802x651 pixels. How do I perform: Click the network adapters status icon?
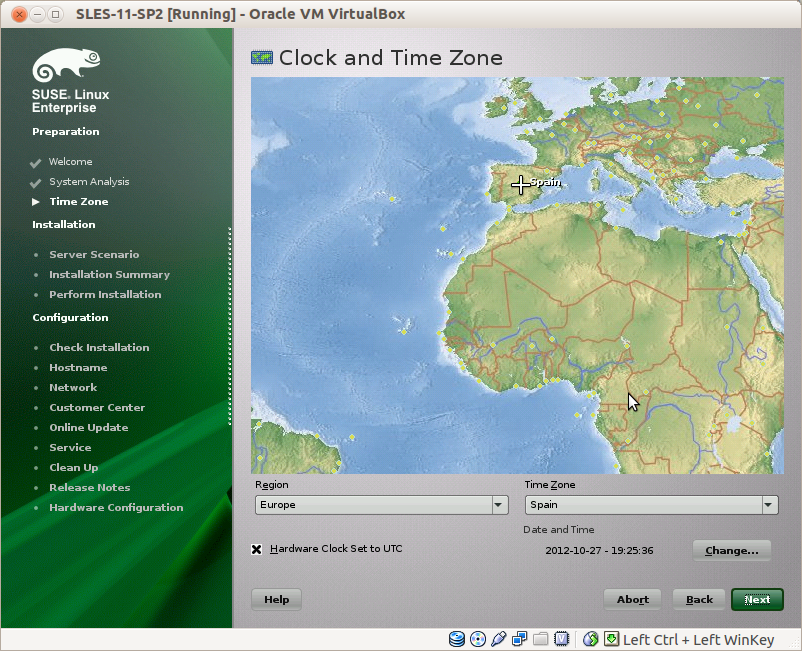tap(520, 639)
